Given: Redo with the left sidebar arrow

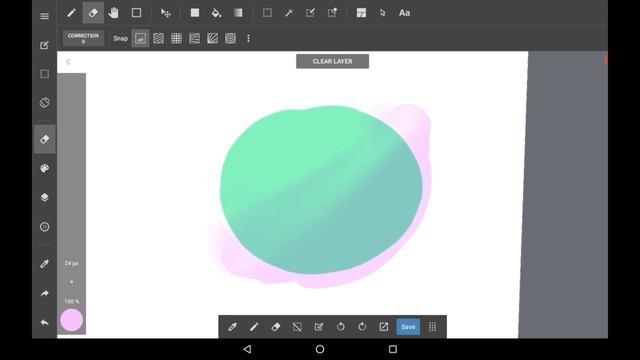Looking at the screenshot, I should (x=44, y=293).
